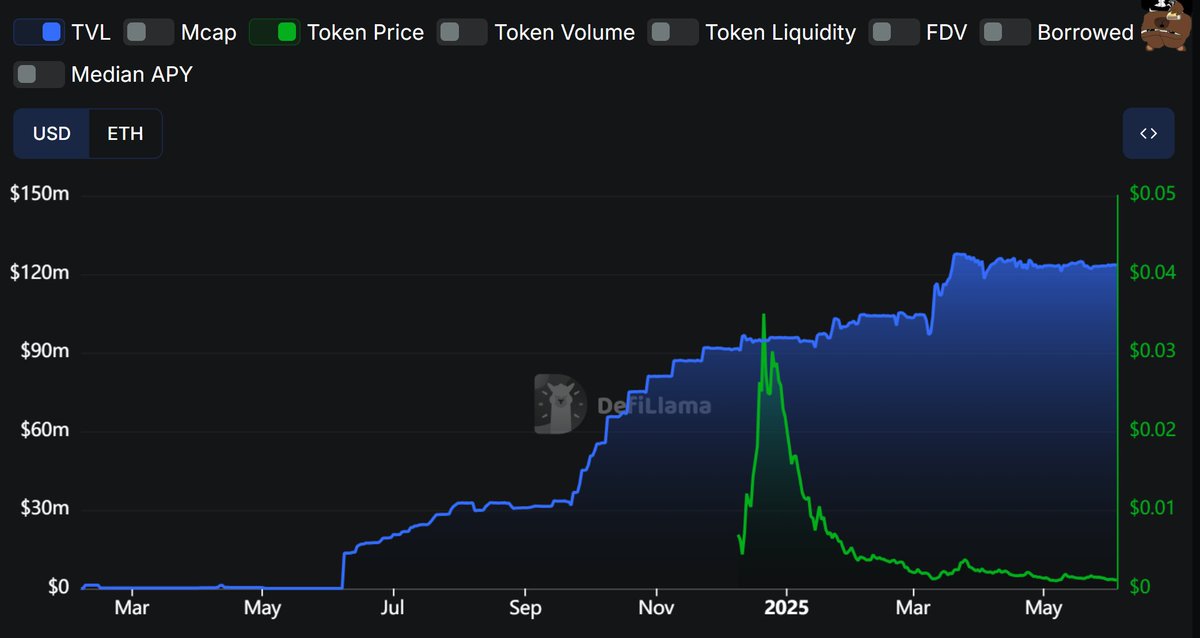Enable the FDV toggle
1200x638 pixels.
[x=895, y=32]
